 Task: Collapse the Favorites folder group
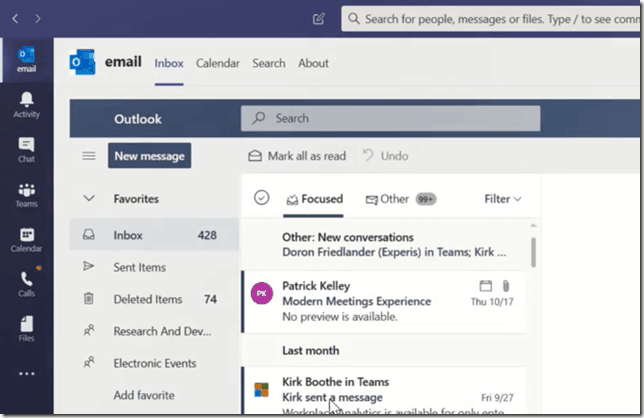click(89, 199)
